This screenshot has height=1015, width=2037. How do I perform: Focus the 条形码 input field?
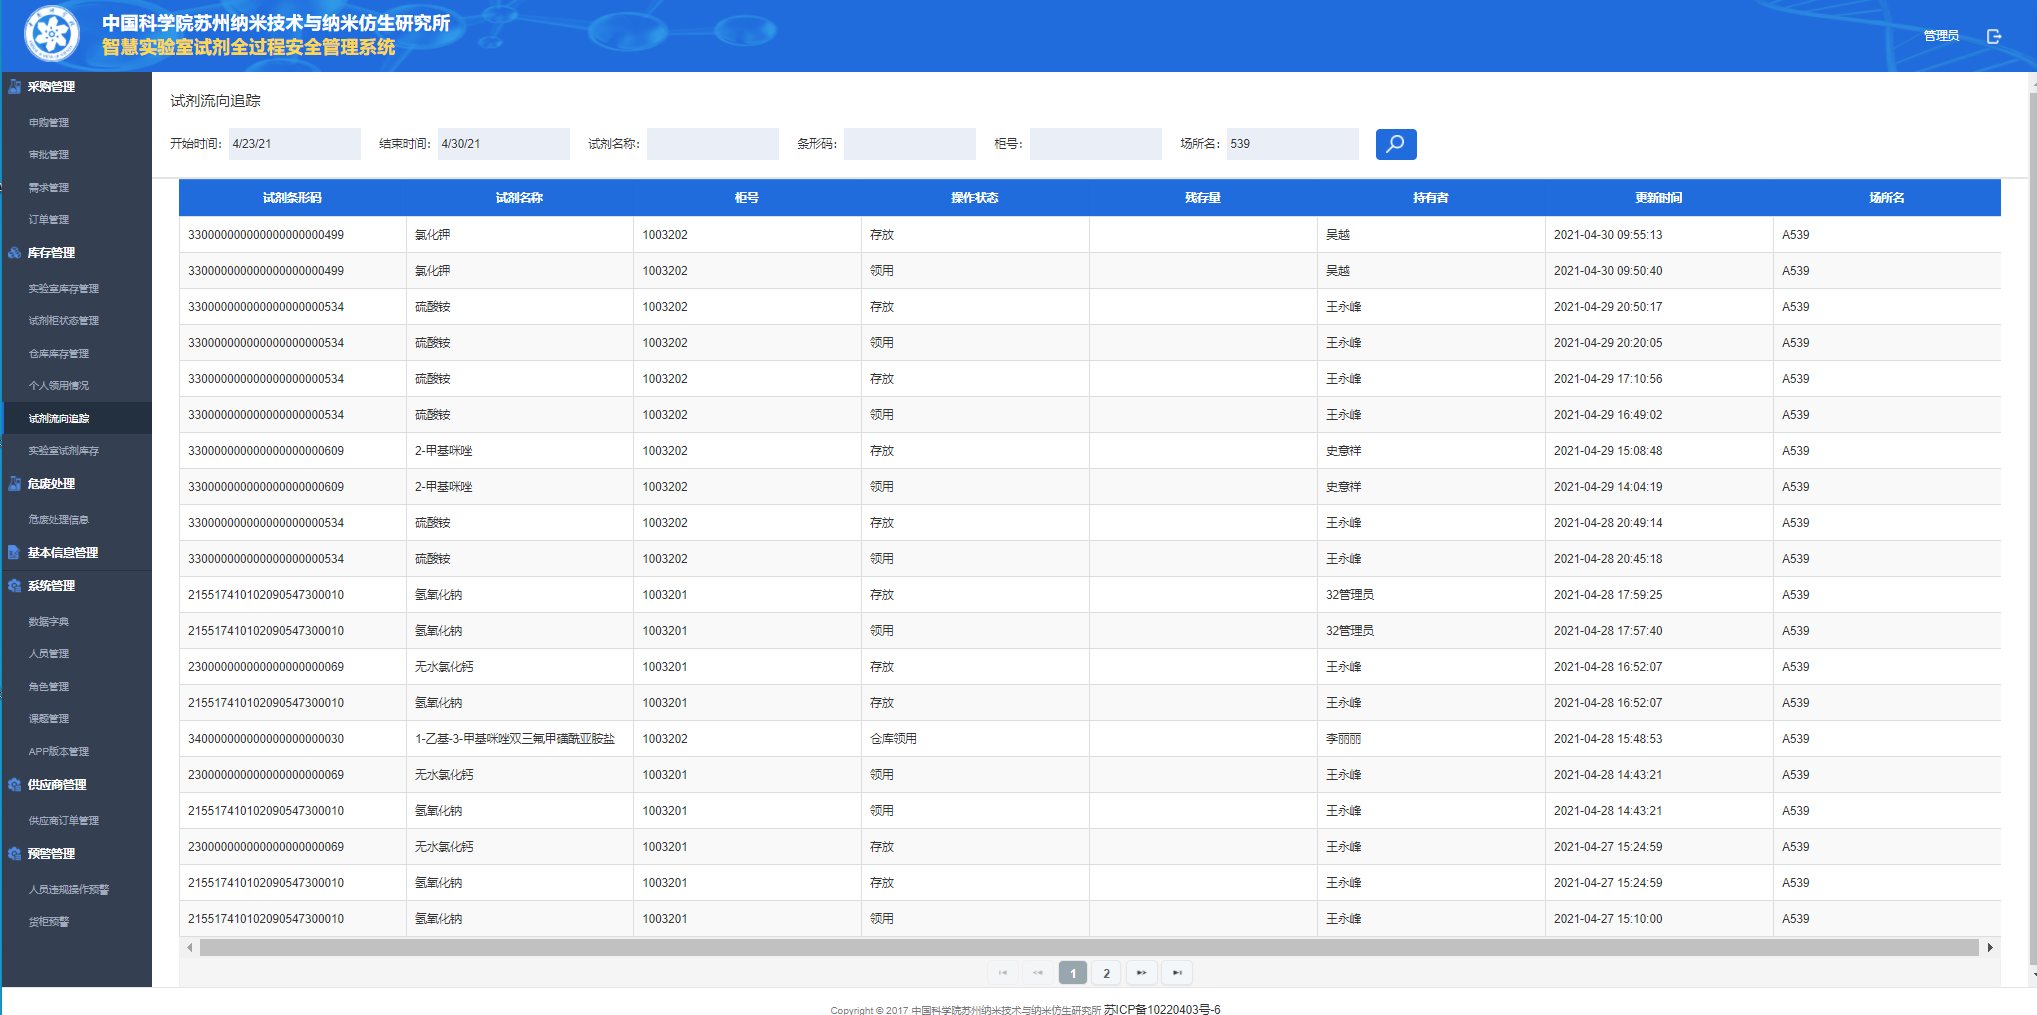[x=910, y=144]
